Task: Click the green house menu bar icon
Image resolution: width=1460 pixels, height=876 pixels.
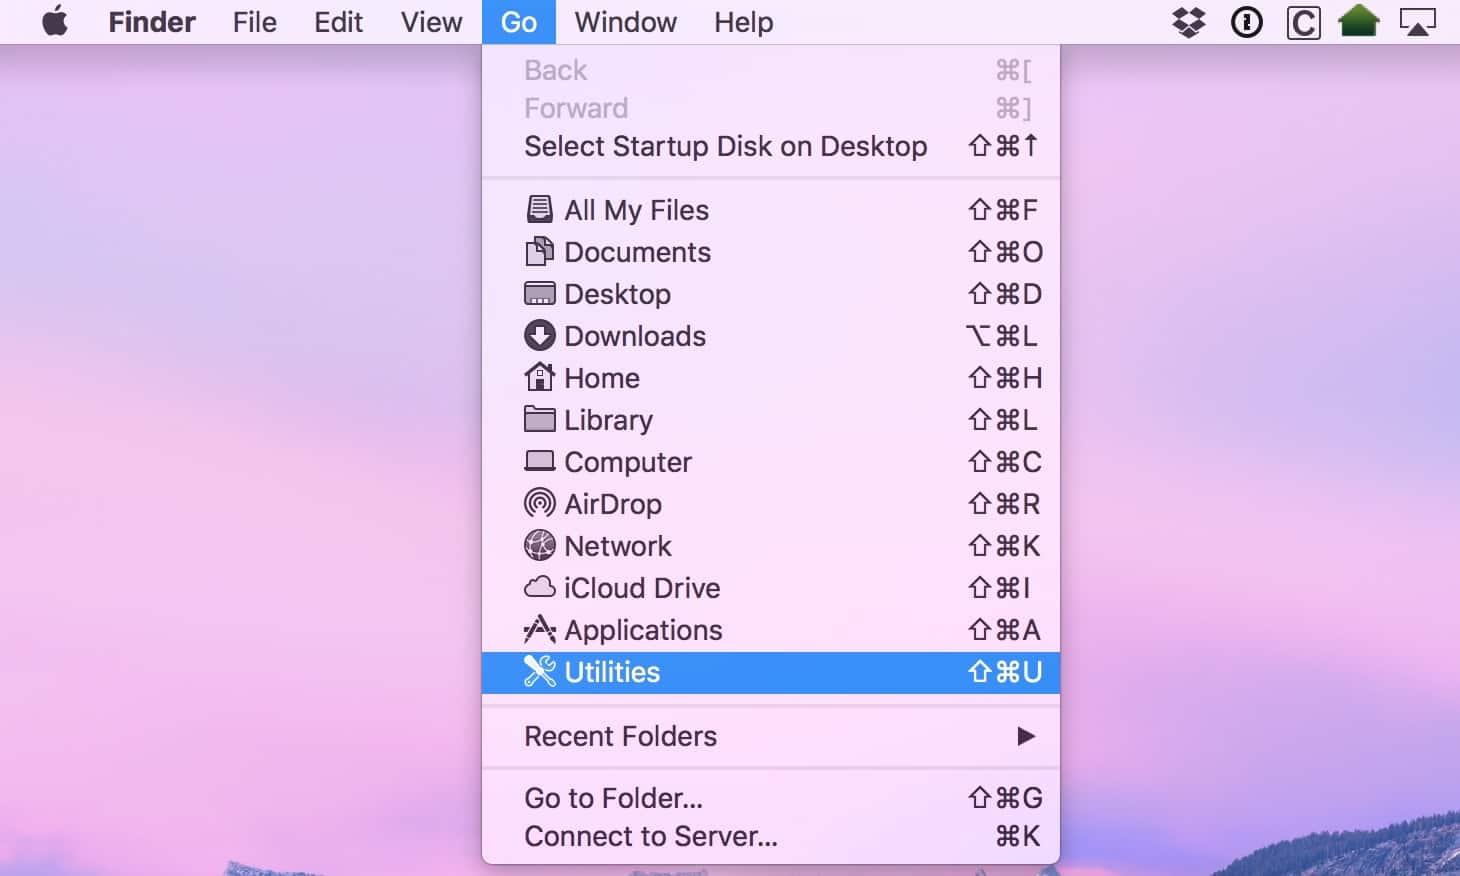Action: pos(1359,21)
